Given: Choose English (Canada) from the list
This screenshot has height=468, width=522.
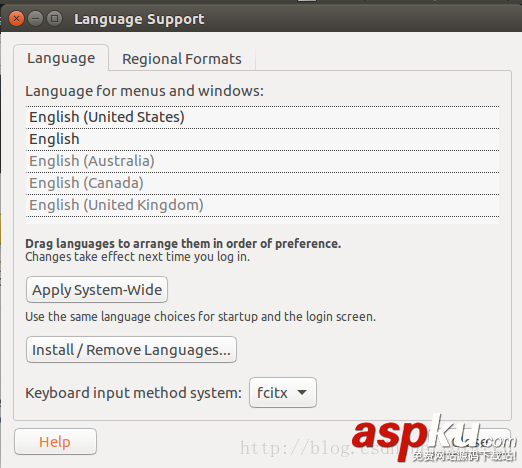Looking at the screenshot, I should [262, 183].
